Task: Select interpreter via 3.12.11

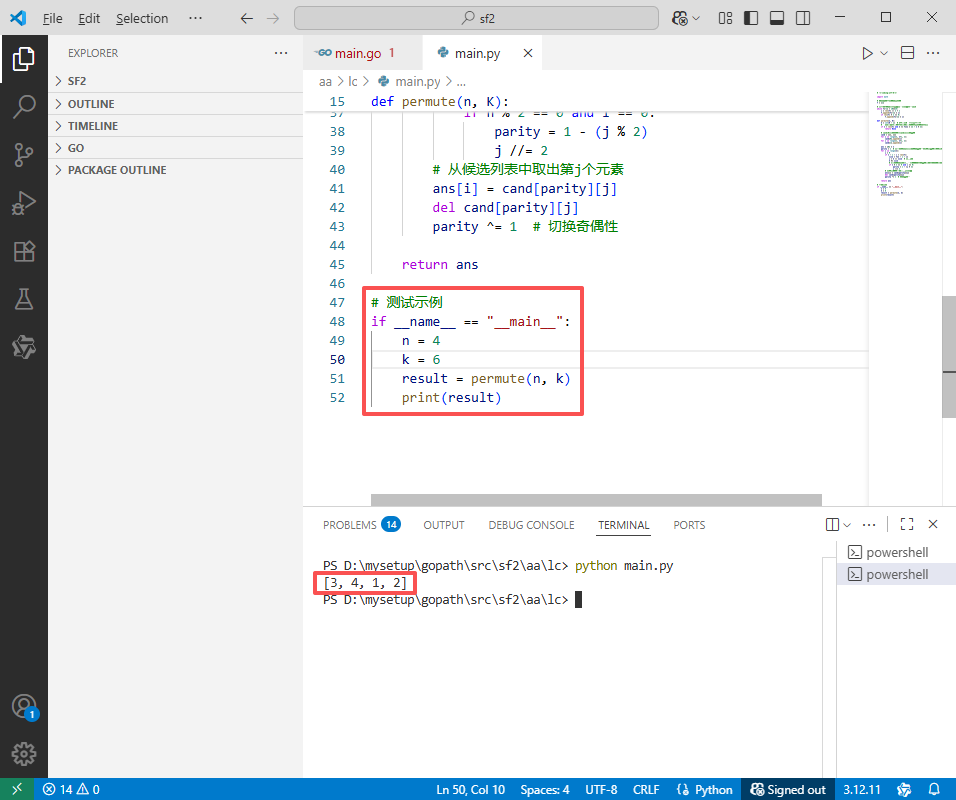Action: (861, 790)
